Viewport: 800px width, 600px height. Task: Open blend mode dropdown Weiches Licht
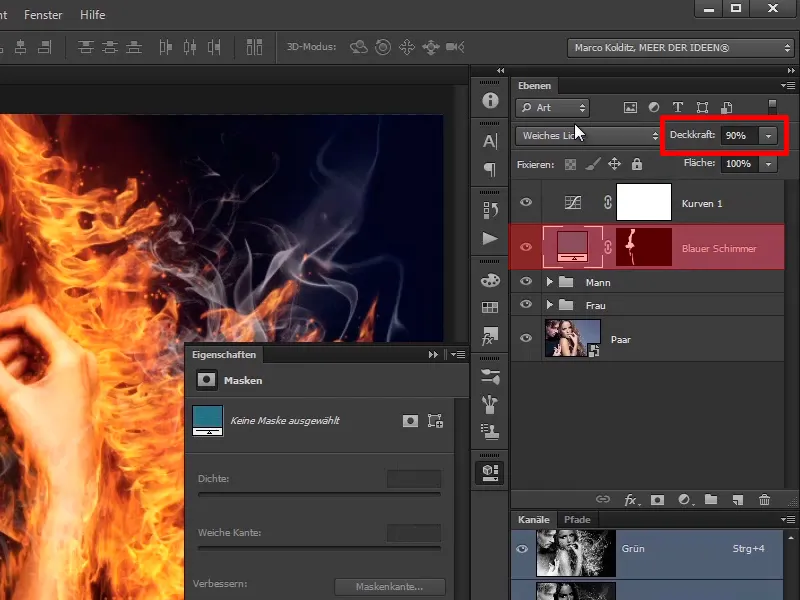tap(590, 136)
